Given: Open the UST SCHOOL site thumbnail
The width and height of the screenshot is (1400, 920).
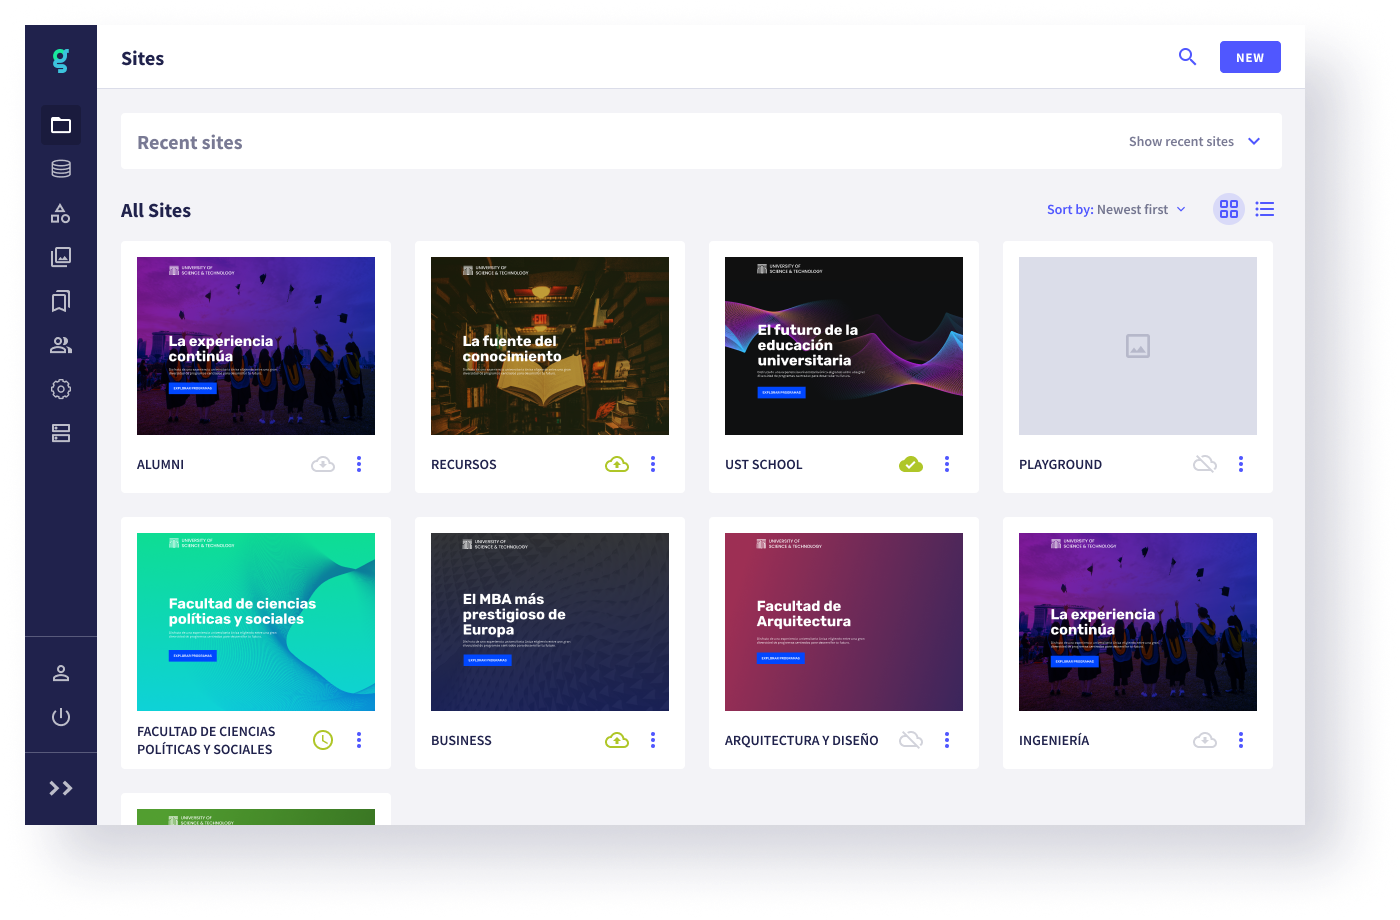Looking at the screenshot, I should pyautogui.click(x=844, y=346).
